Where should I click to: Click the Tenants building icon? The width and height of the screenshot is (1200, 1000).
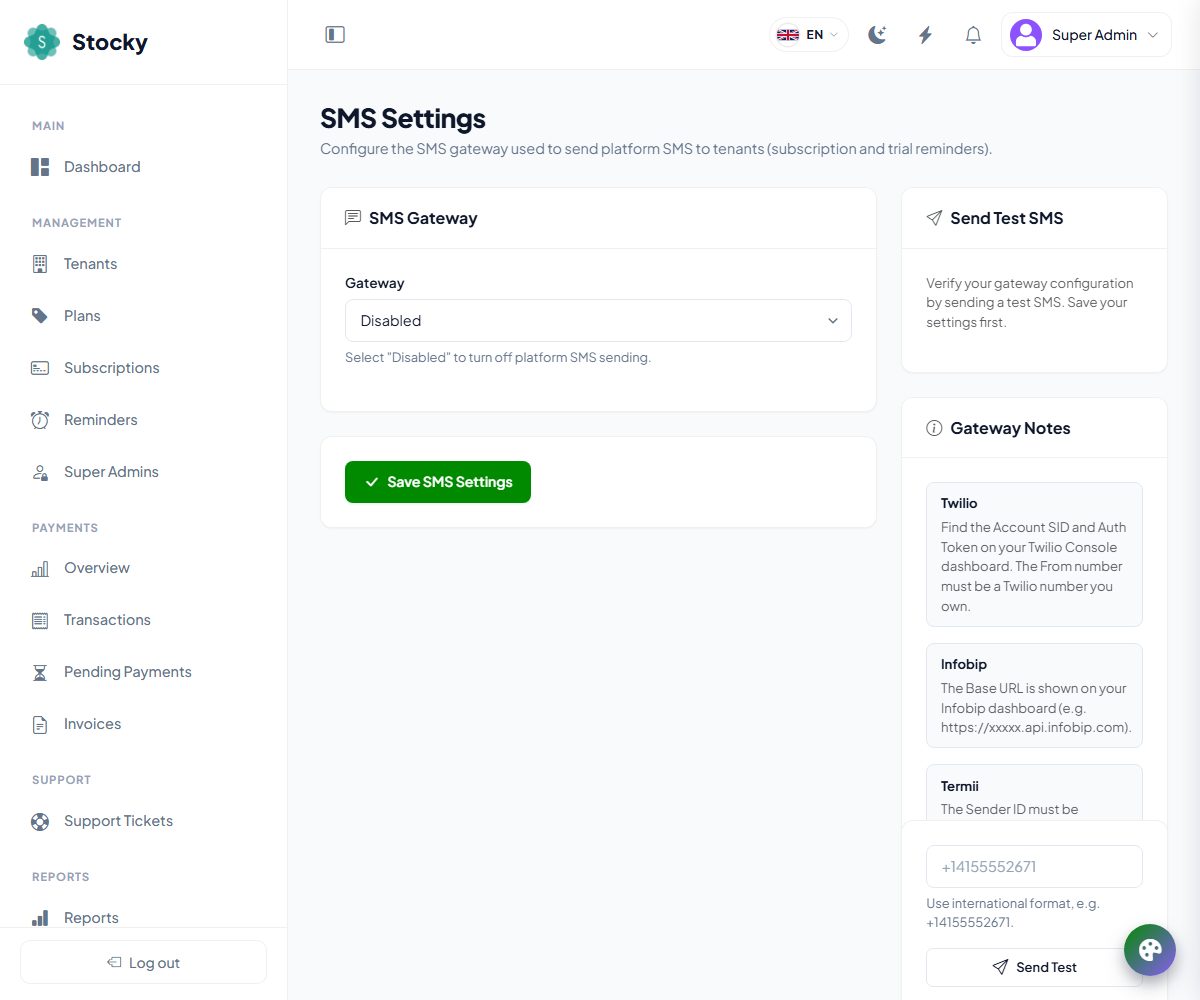(40, 264)
